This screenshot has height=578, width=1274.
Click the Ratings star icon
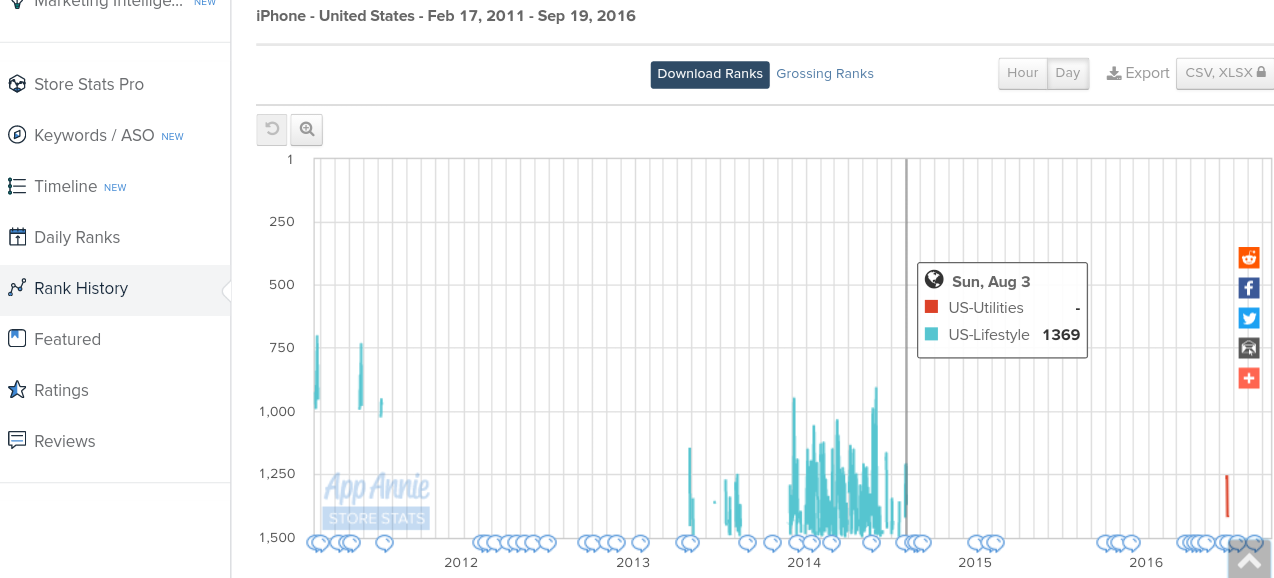[x=17, y=389]
